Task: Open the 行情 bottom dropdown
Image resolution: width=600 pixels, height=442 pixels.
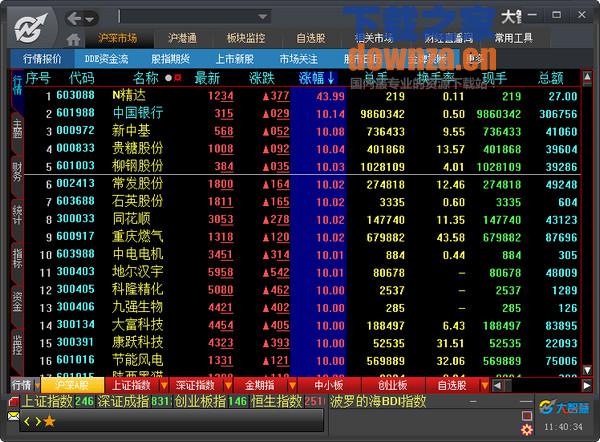Action: point(25,385)
